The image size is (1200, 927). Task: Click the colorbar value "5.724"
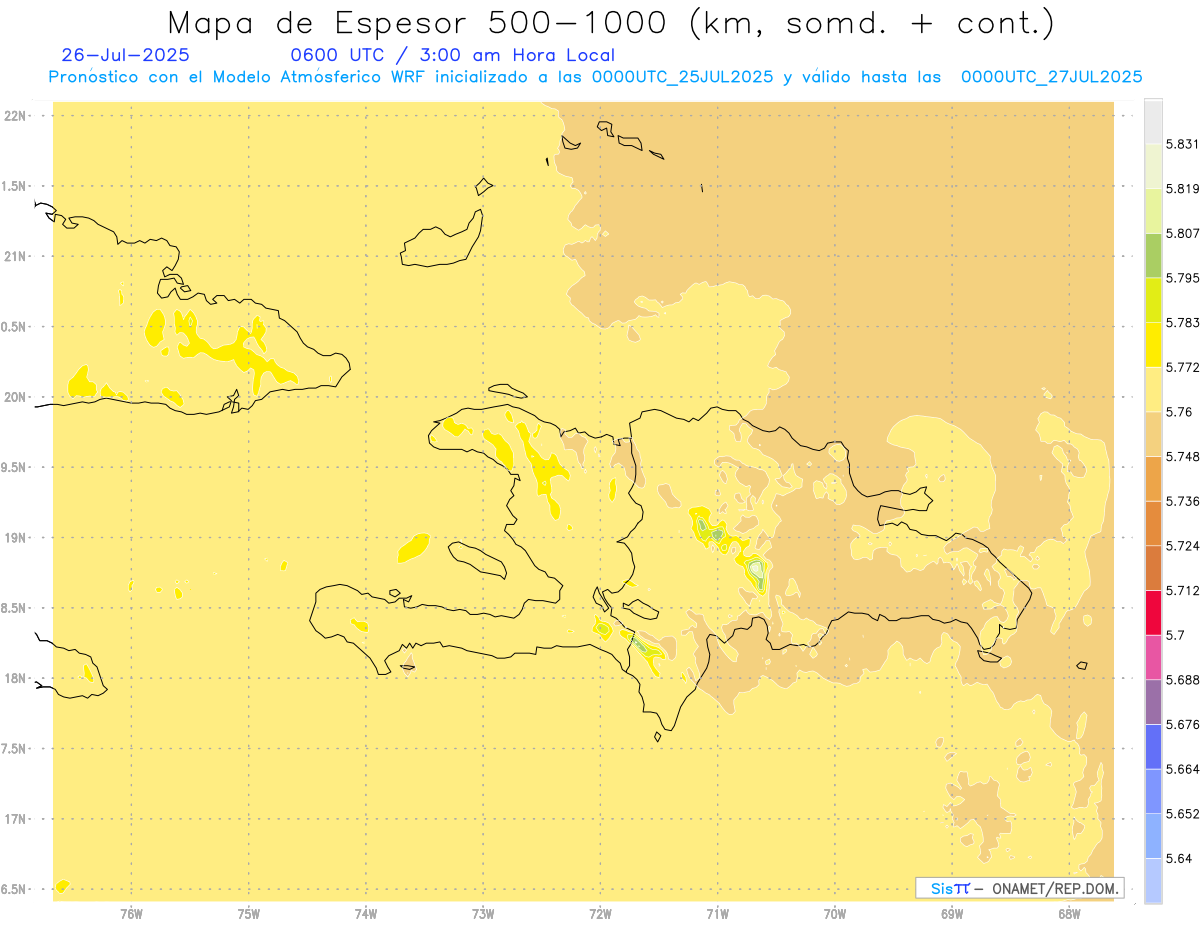(1183, 546)
